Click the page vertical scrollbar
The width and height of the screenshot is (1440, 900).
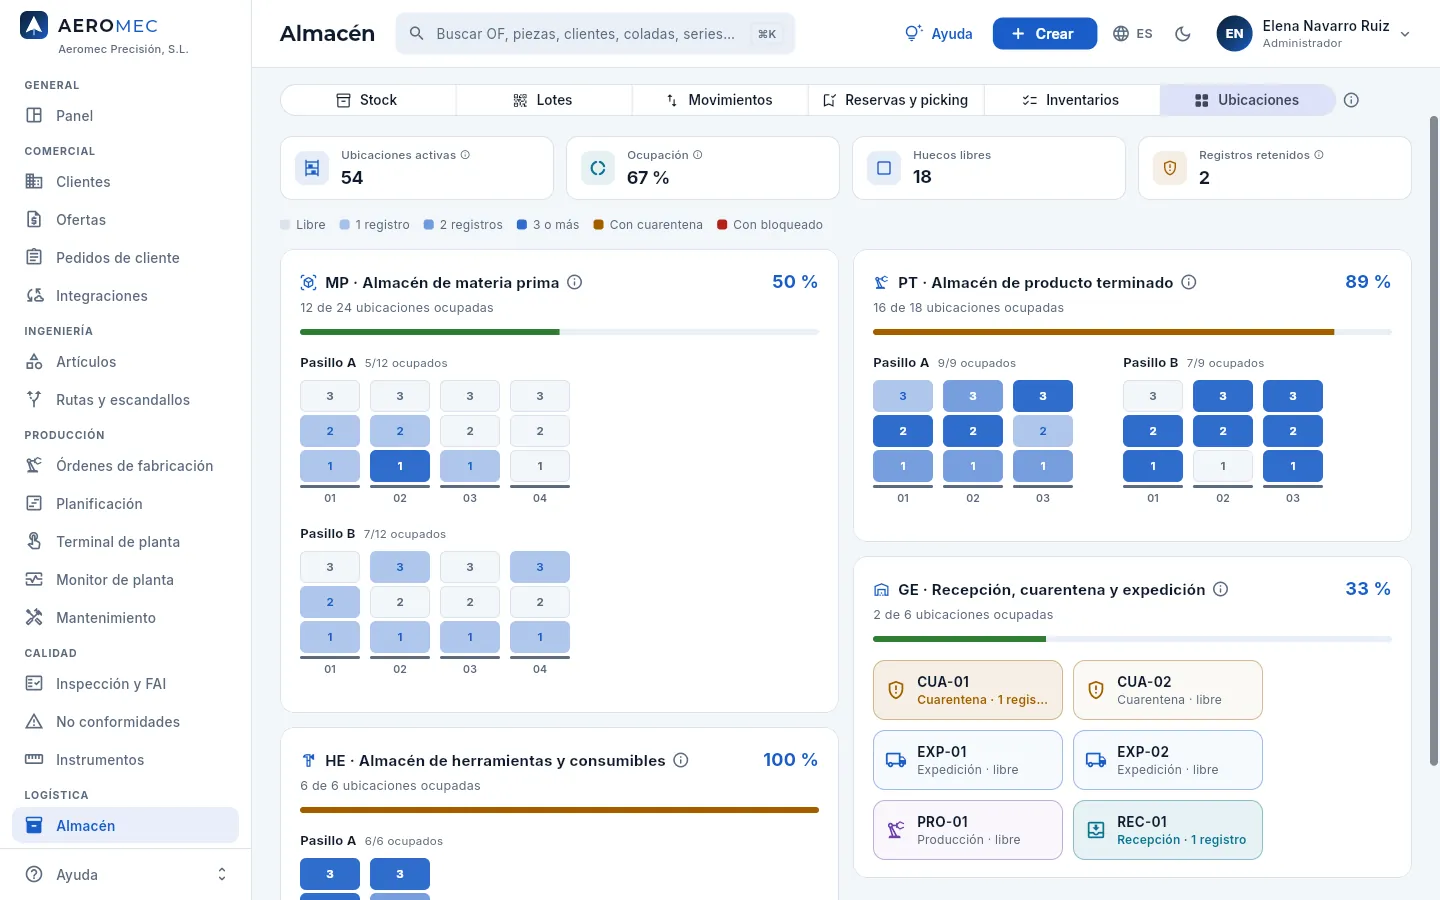pyautogui.click(x=1434, y=440)
